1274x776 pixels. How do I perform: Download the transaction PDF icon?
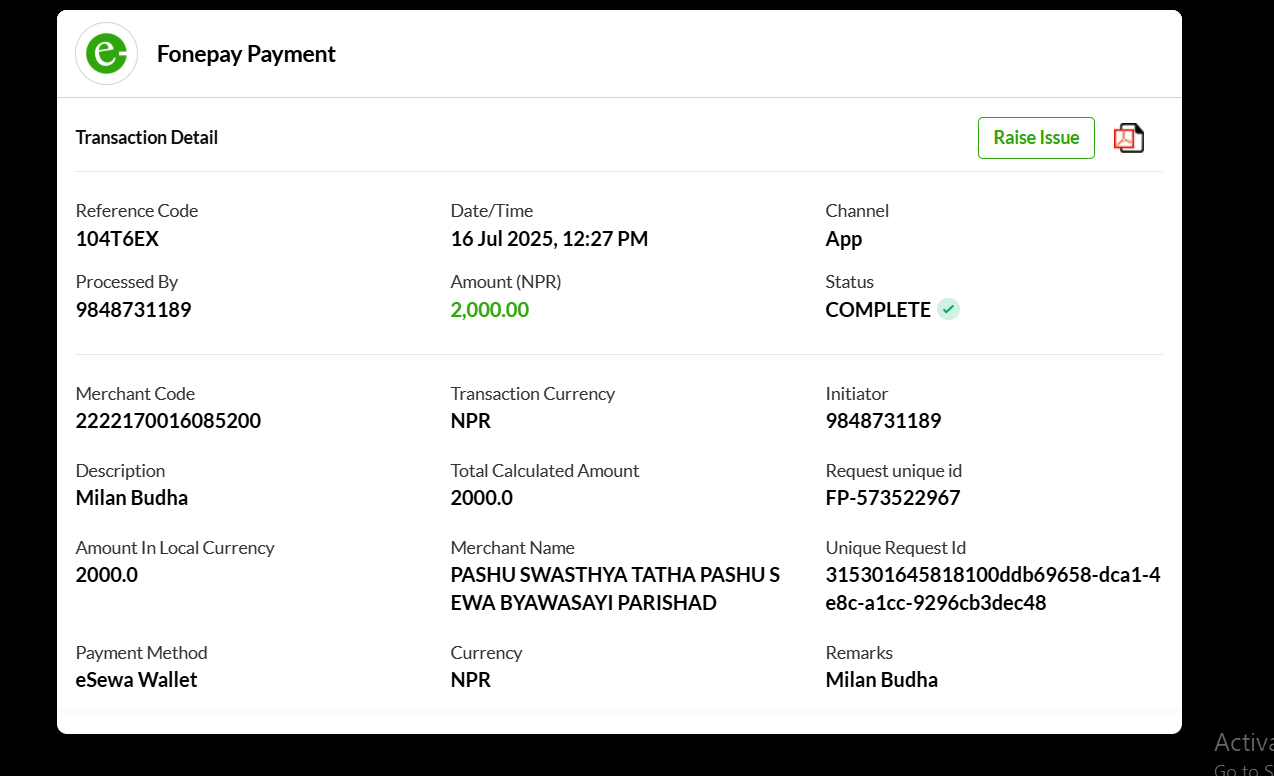1129,138
